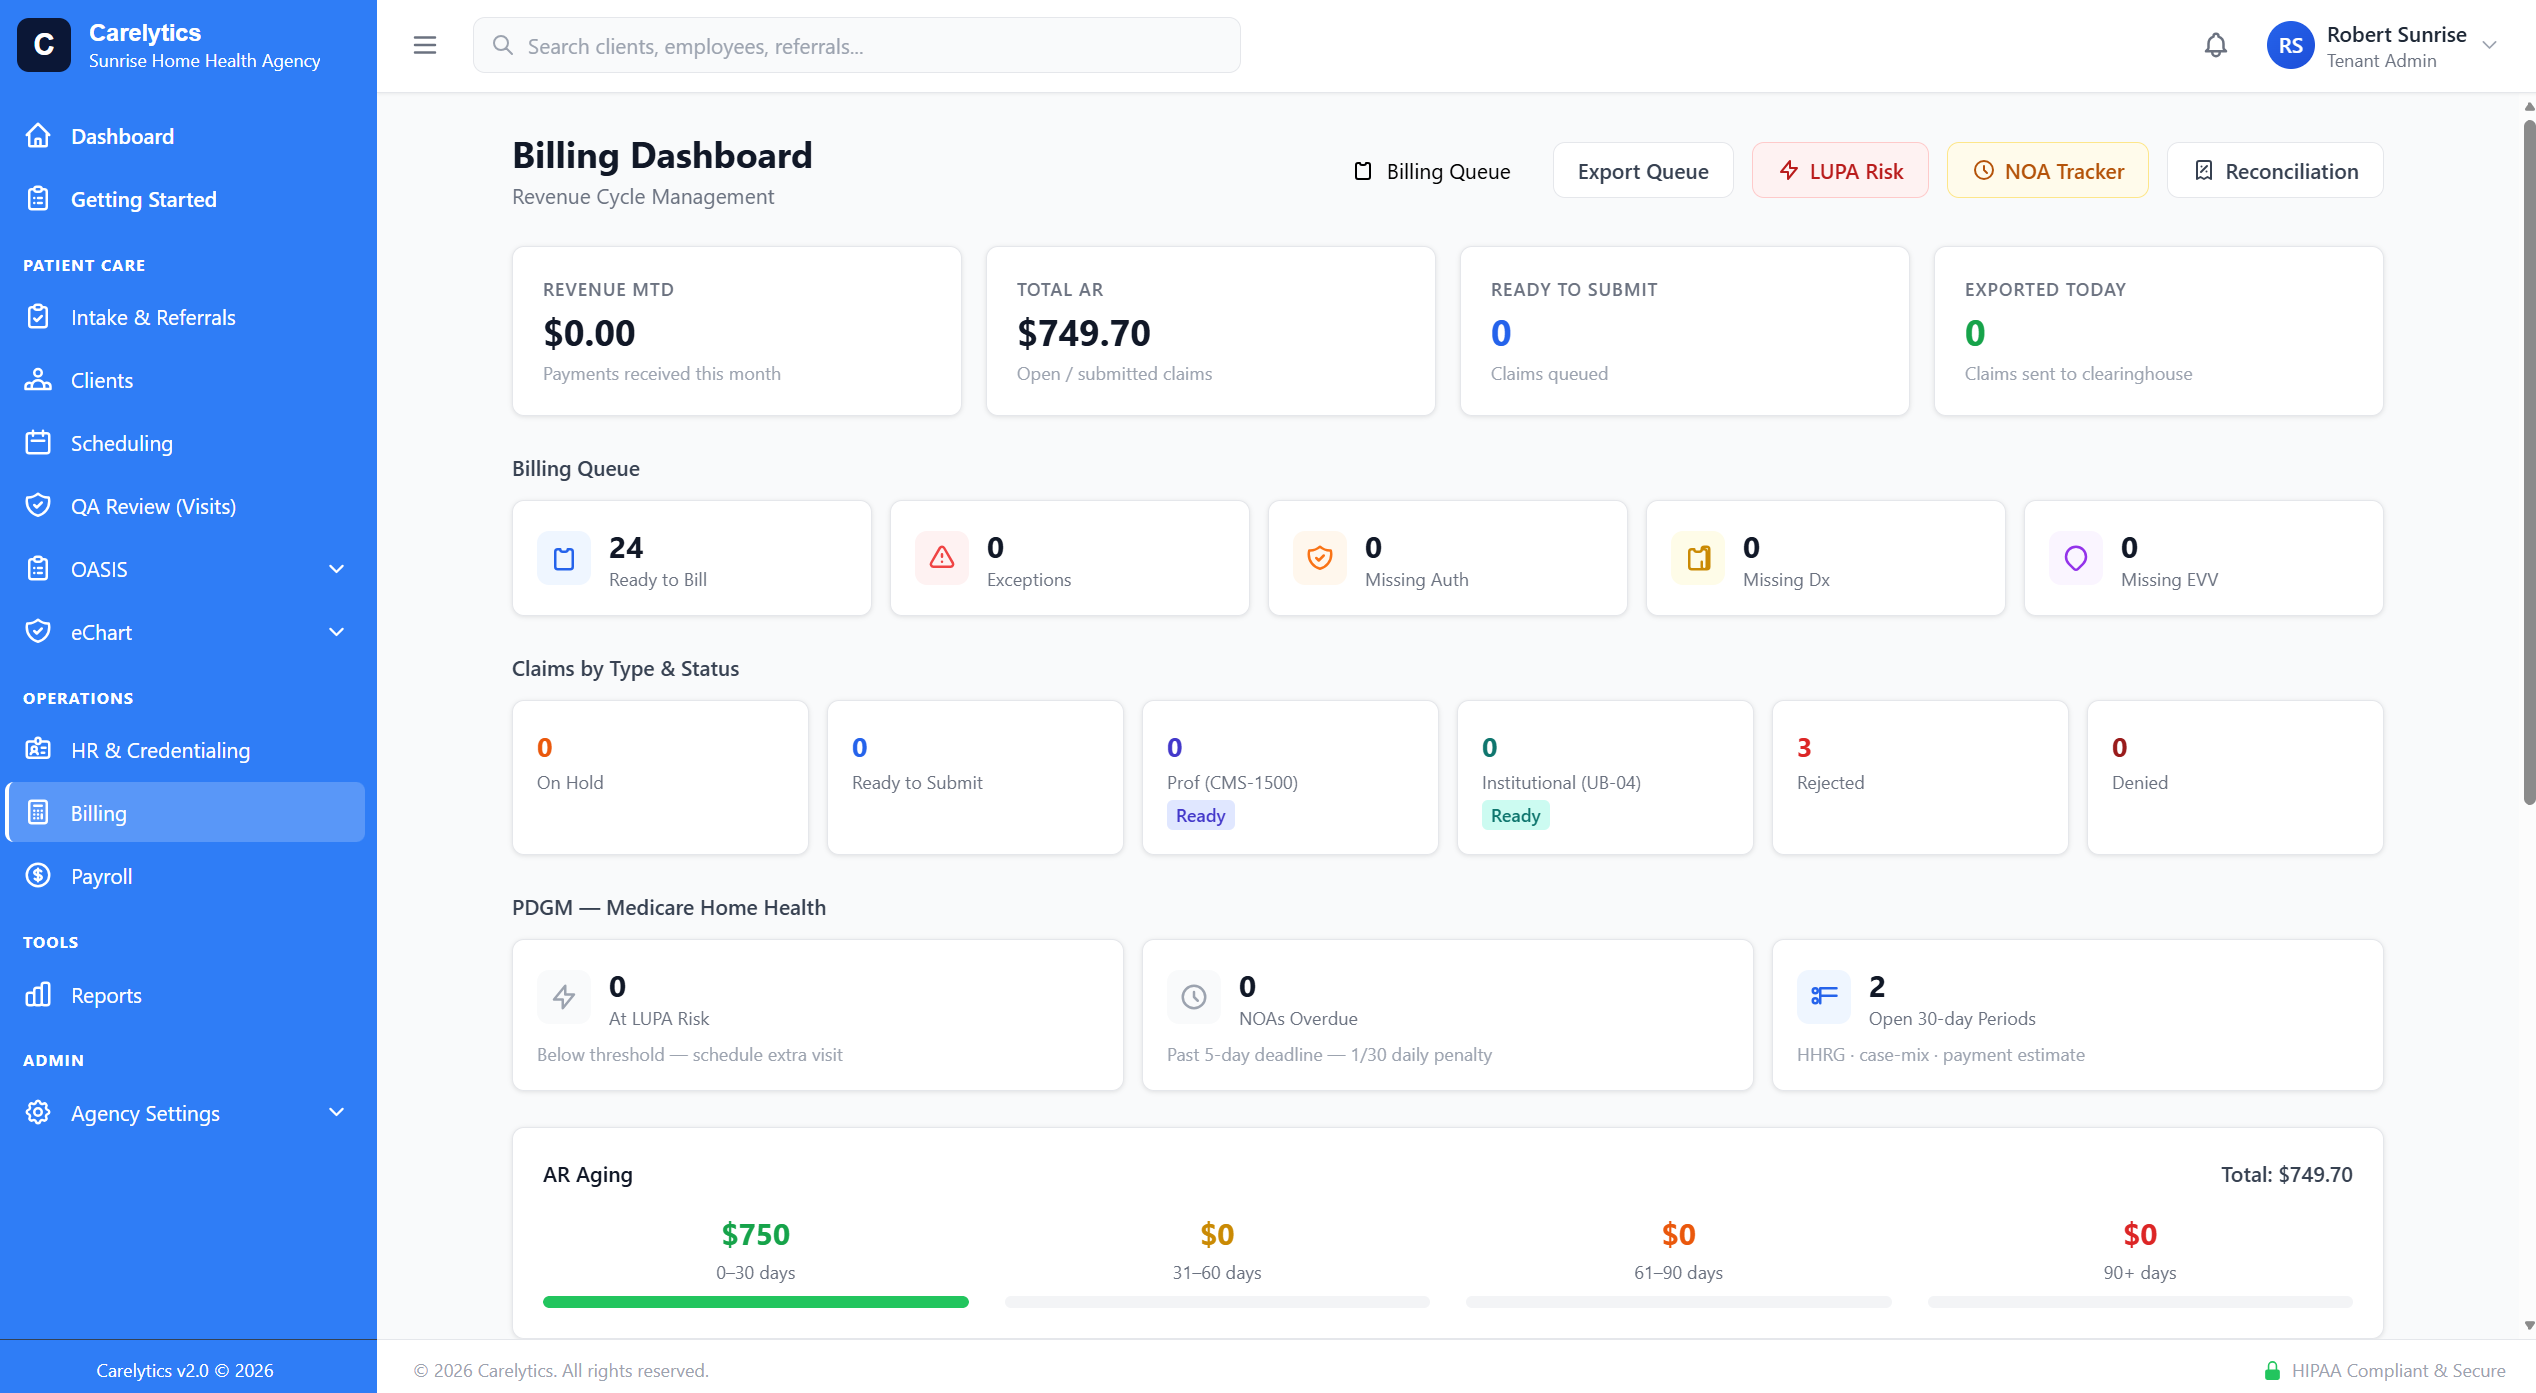Click the 'Carelytics v2.0 © 2026' footer text
This screenshot has width=2536, height=1393.
click(185, 1370)
